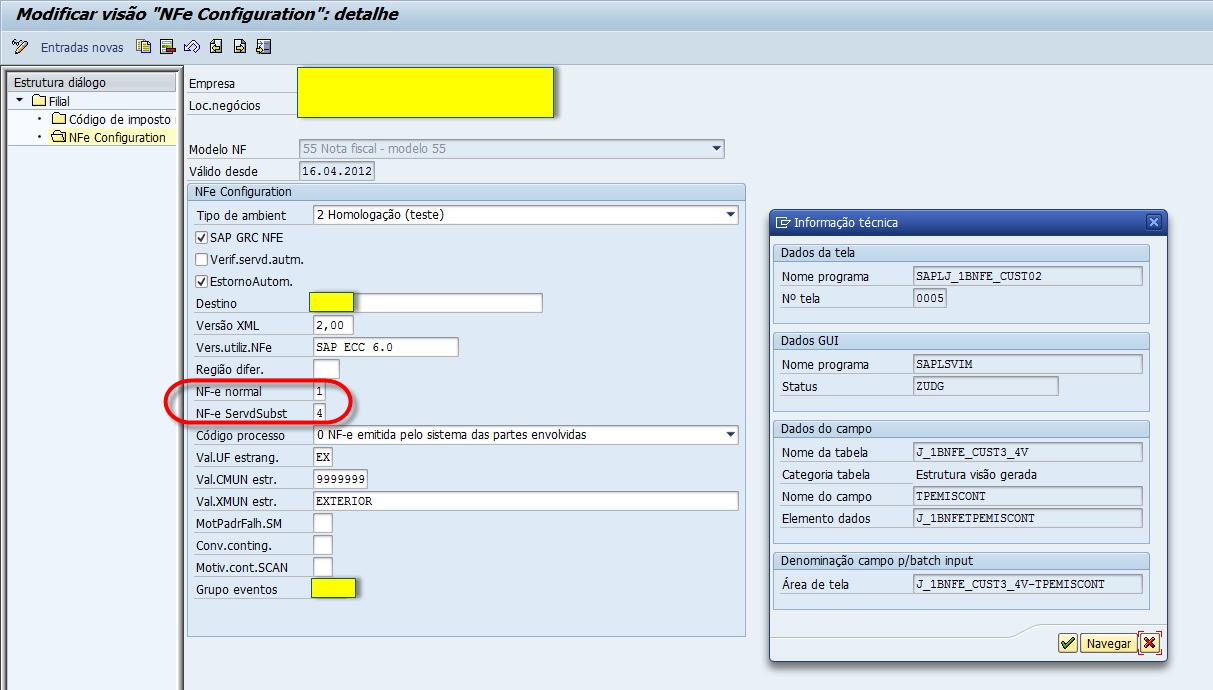Click the Desfazer (undo) toolbar icon
The height and width of the screenshot is (690, 1213).
pyautogui.click(x=192, y=46)
